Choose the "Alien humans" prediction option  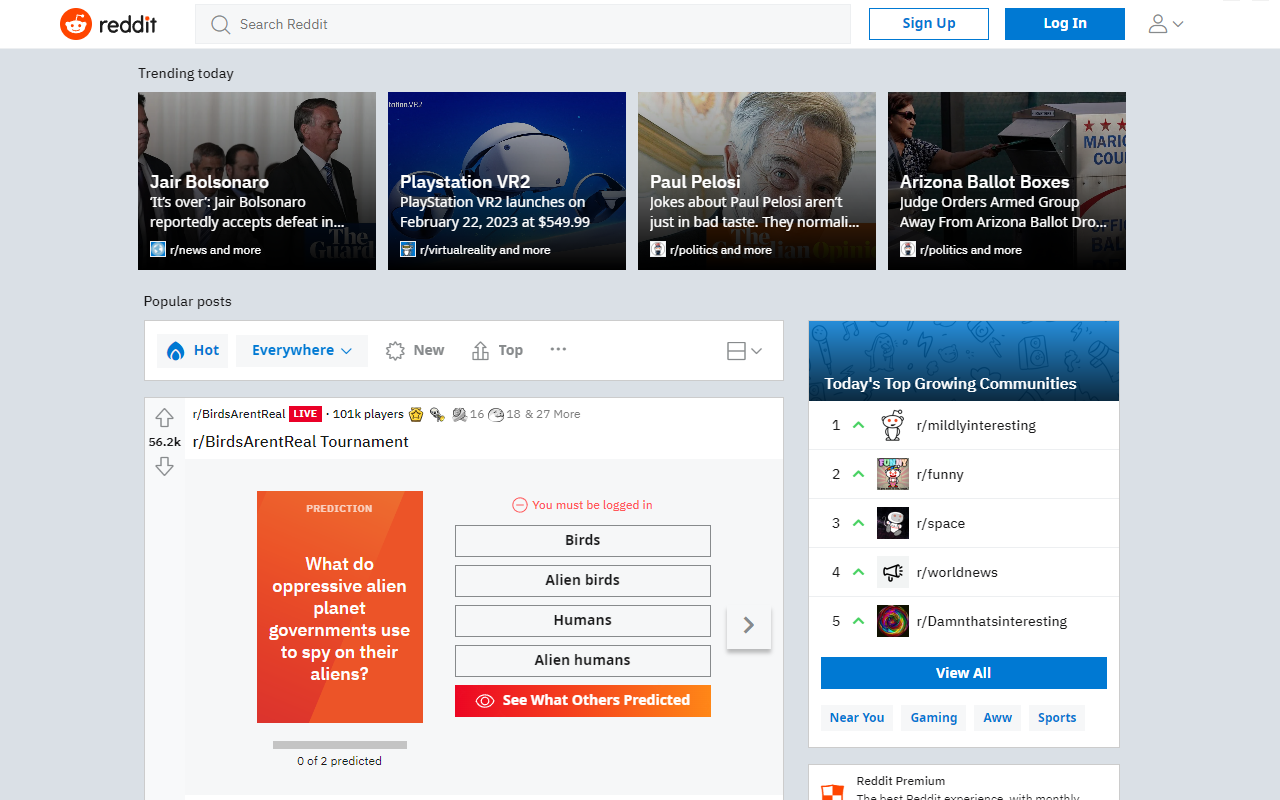(583, 661)
